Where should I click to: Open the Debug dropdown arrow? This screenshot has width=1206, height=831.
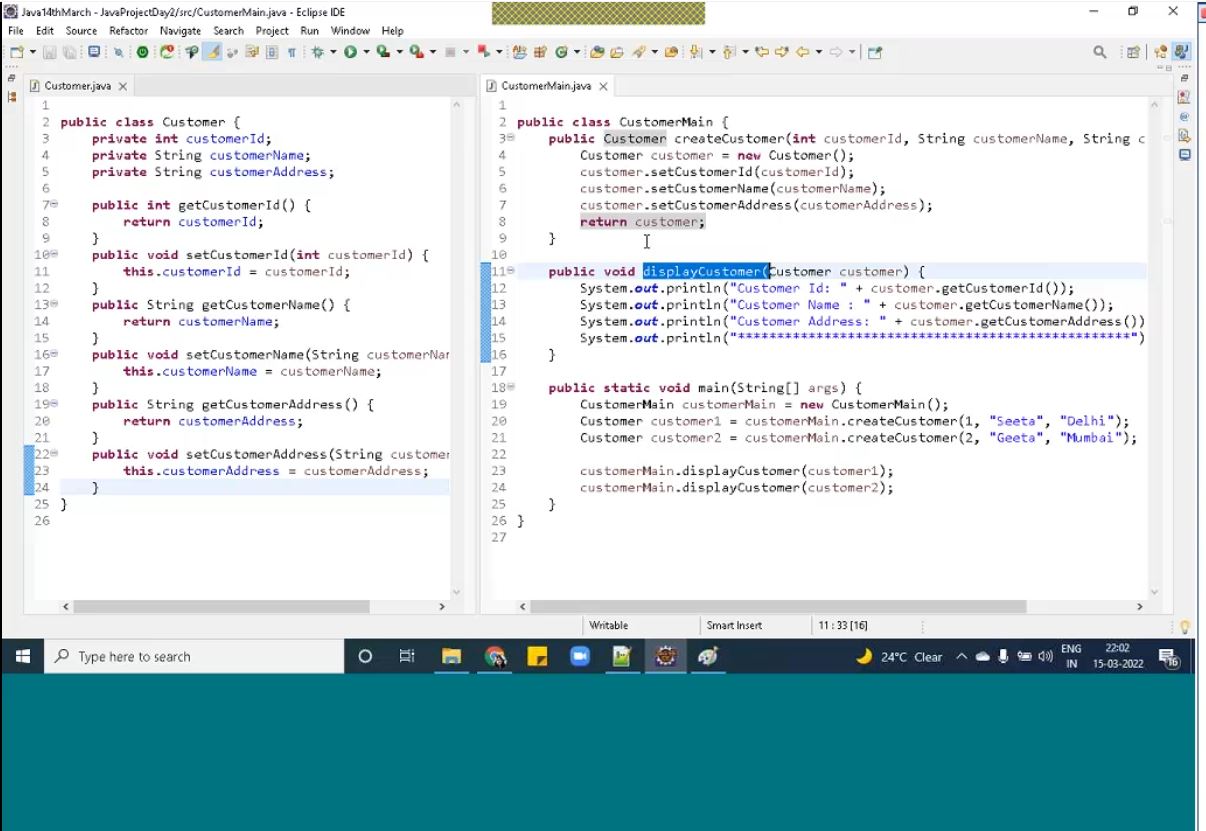(x=332, y=52)
